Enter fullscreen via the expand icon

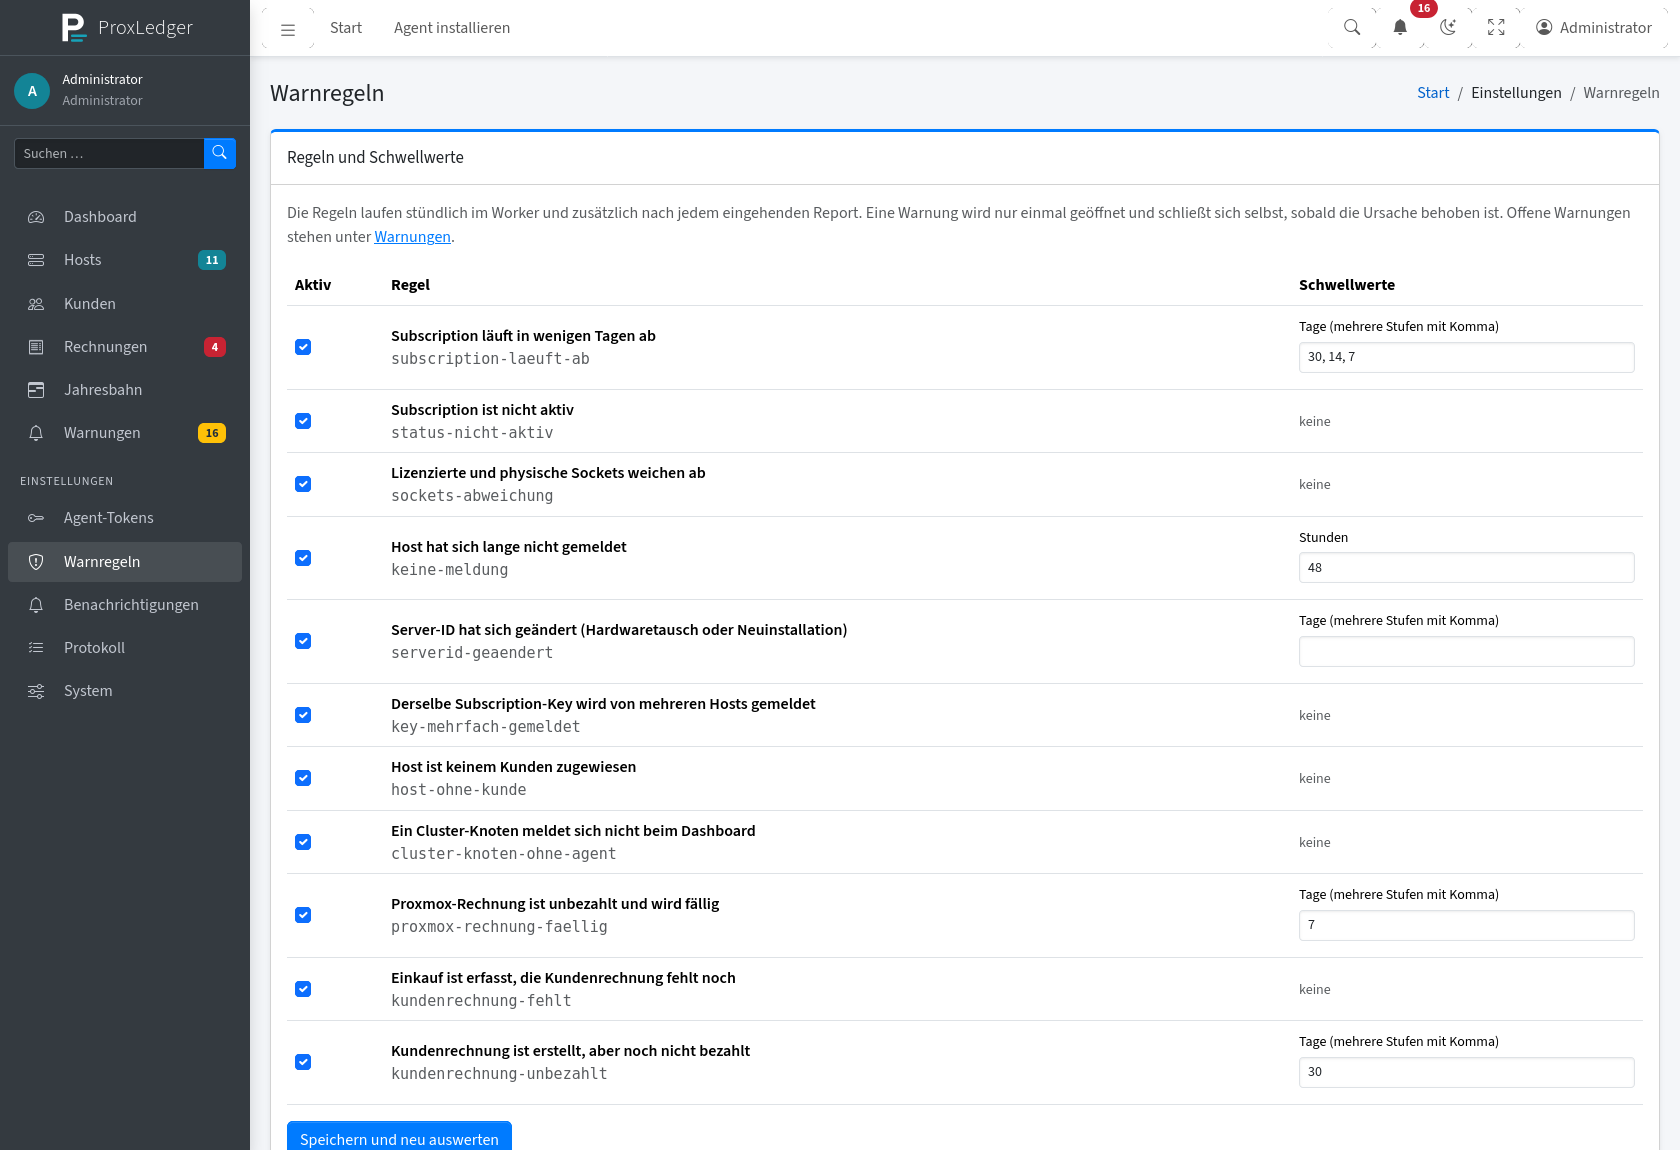[1496, 28]
